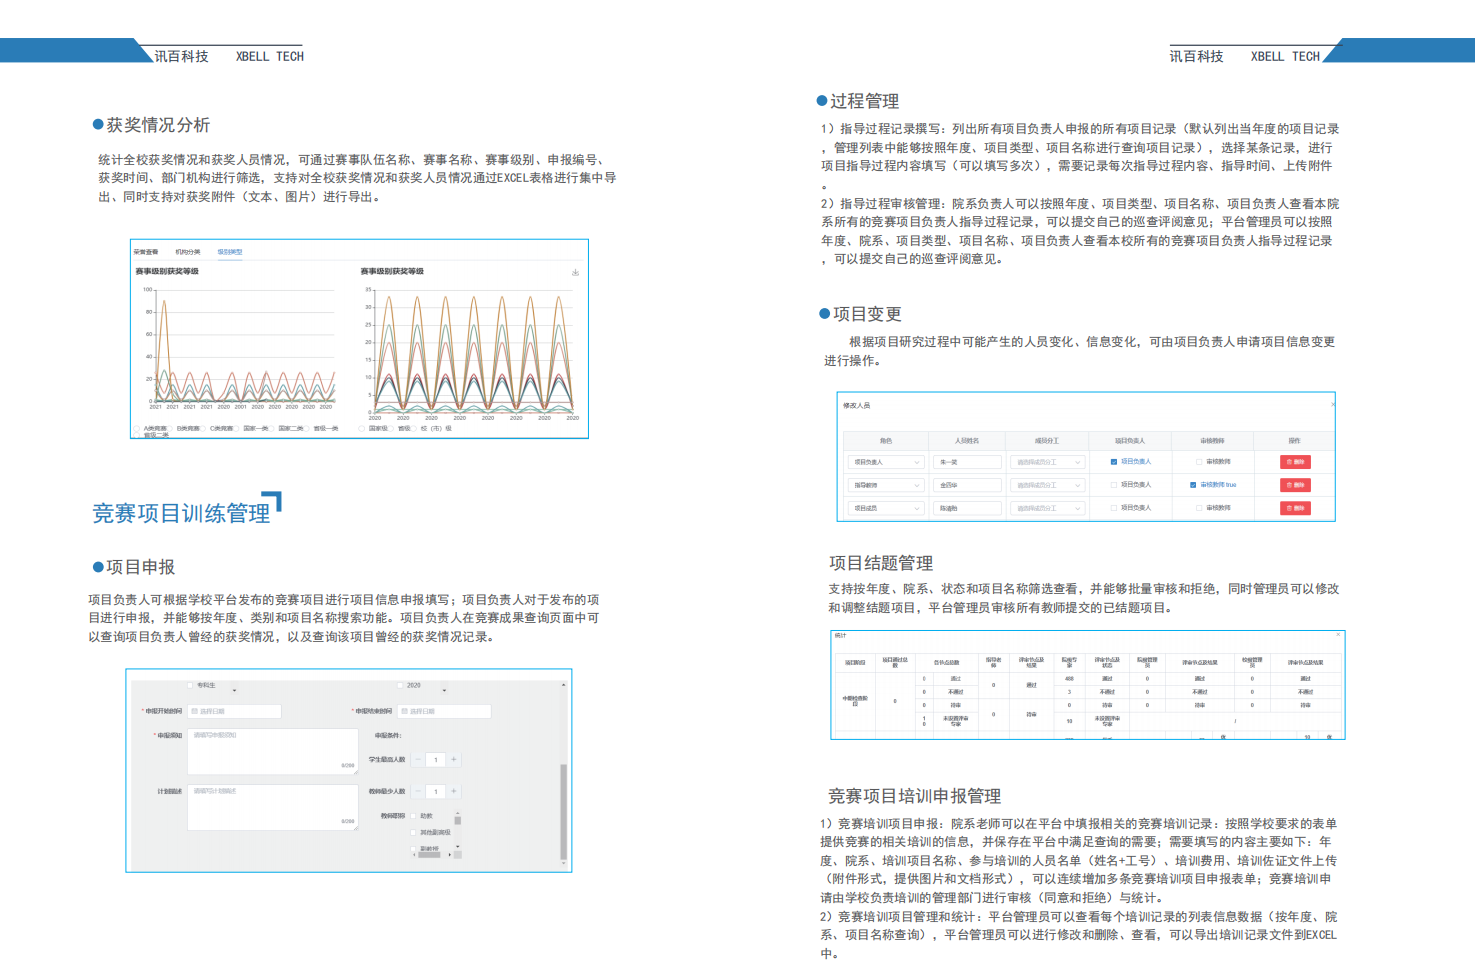Click the 项目申报 heading

coord(140,567)
